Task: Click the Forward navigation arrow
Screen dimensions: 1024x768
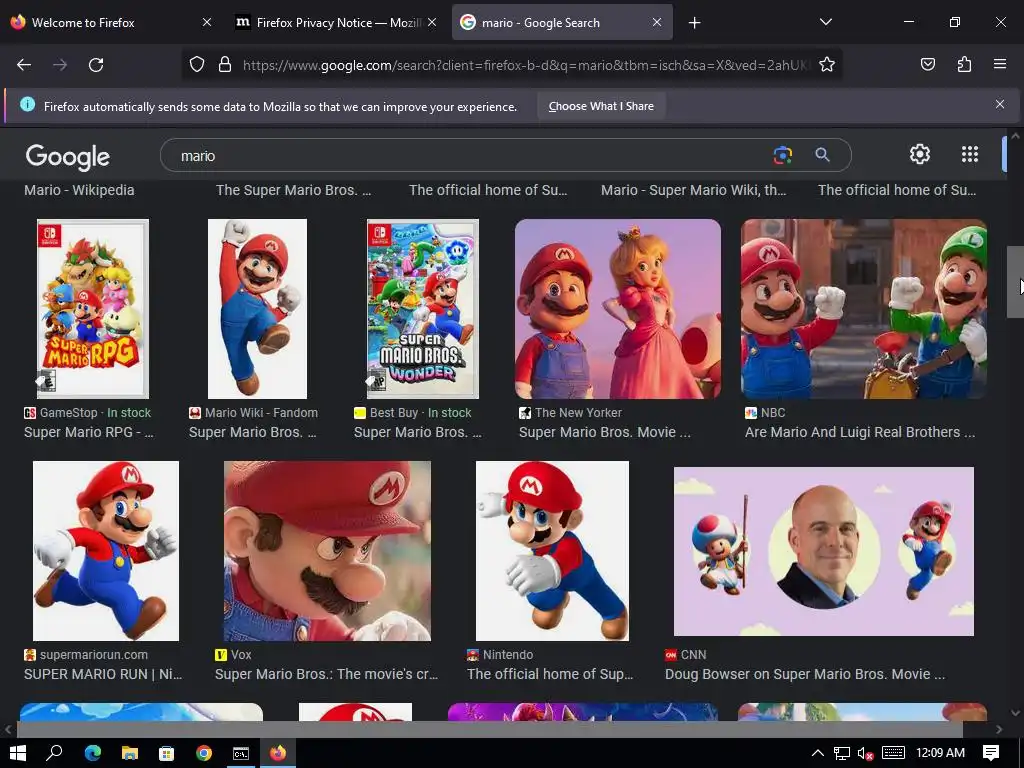Action: click(60, 65)
